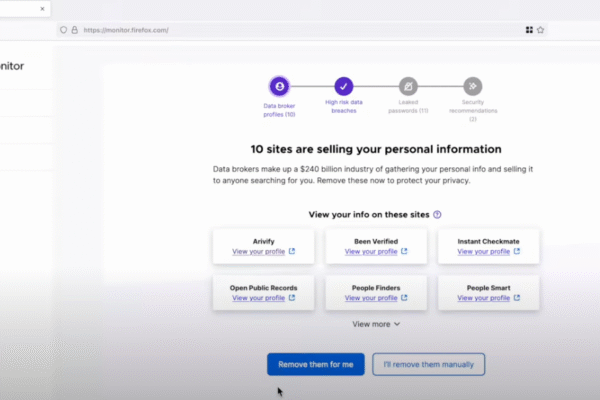Screen dimensions: 600x400
Task: Choose I'll remove them manually
Action: [x=429, y=365]
